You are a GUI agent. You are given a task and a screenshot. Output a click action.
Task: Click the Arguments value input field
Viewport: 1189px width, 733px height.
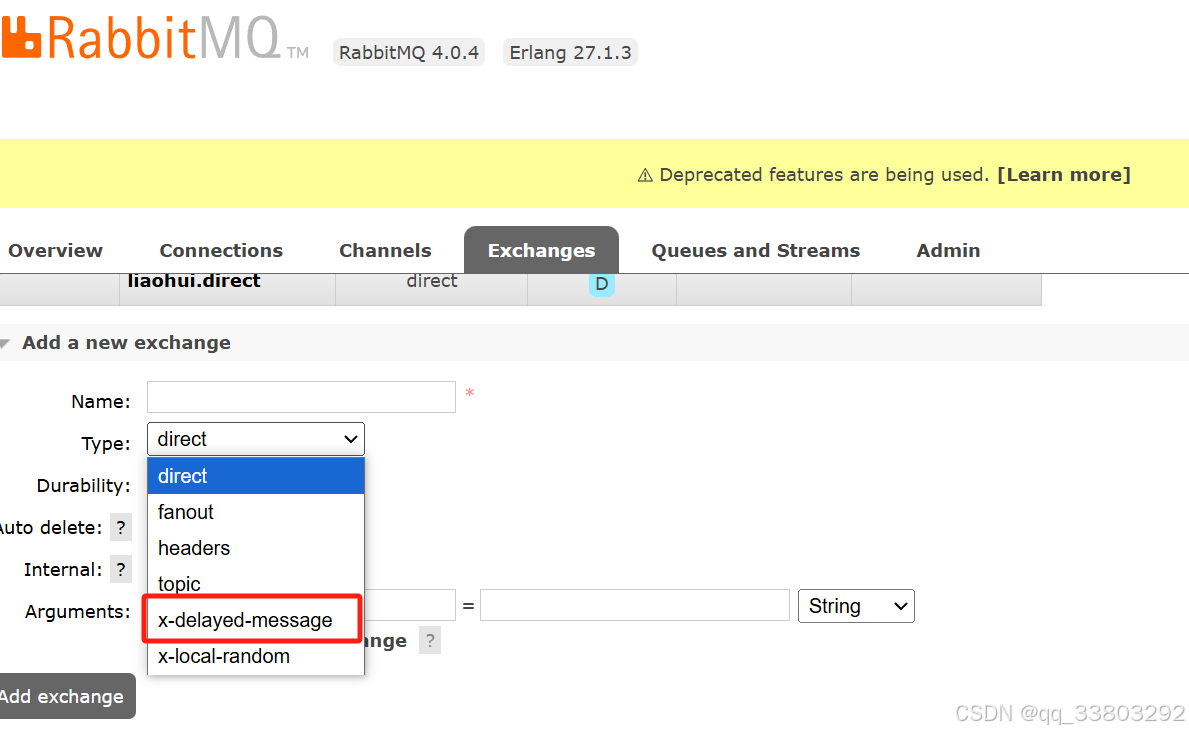(x=635, y=605)
